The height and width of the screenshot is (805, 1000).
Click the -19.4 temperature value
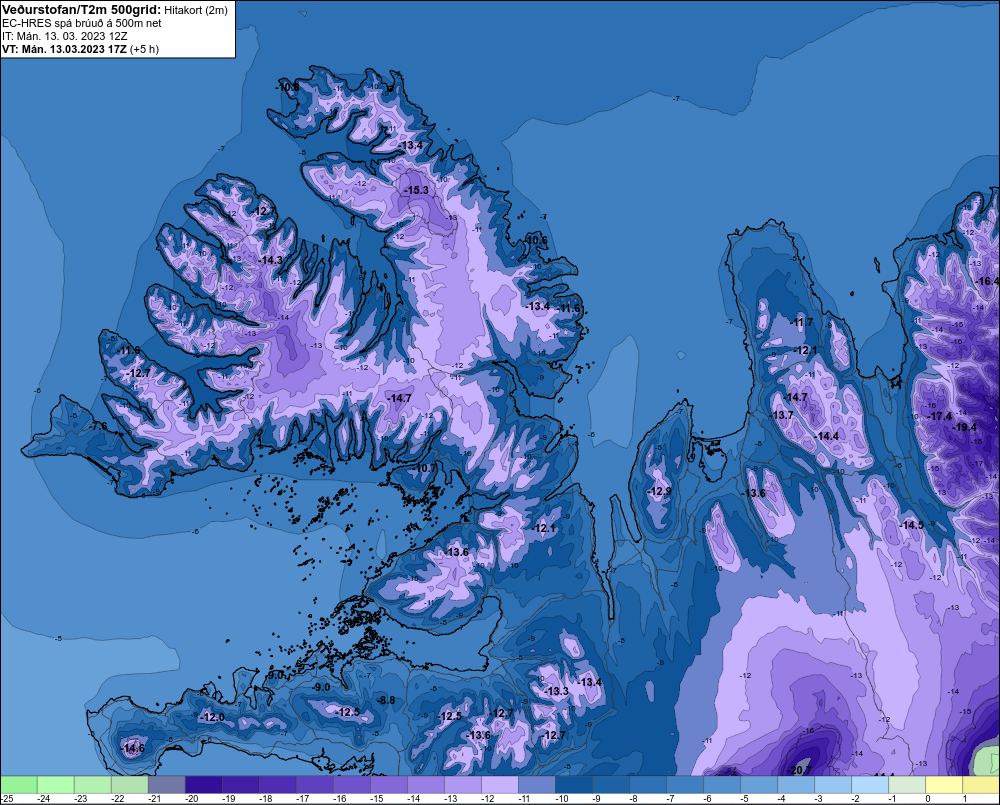(964, 427)
